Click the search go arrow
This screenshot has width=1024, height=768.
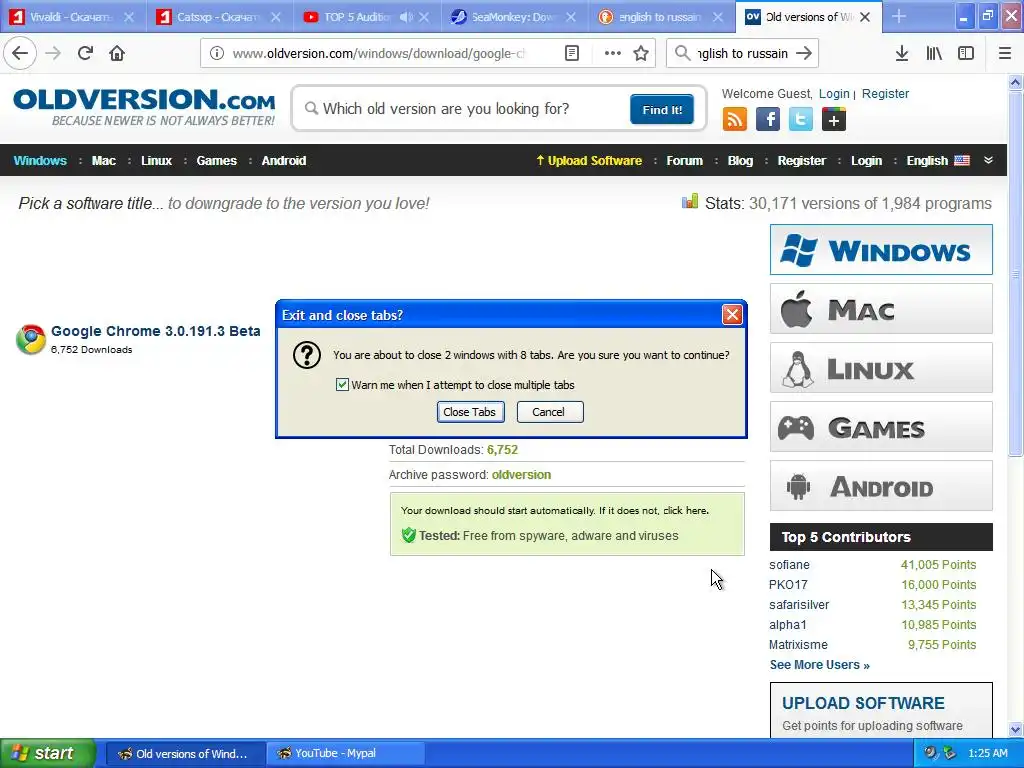(x=804, y=54)
